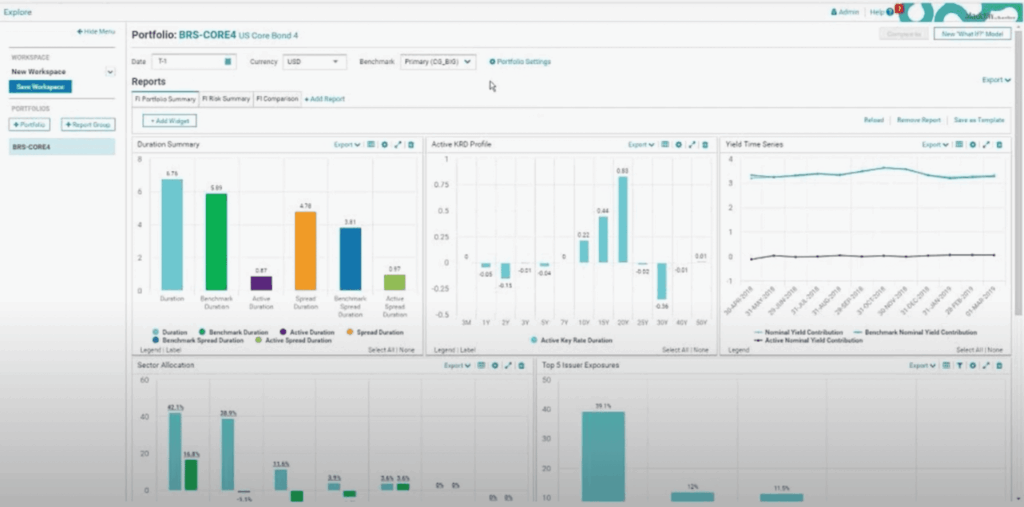Delete the Duration Summary widget
The image size is (1024, 507).
(410, 145)
